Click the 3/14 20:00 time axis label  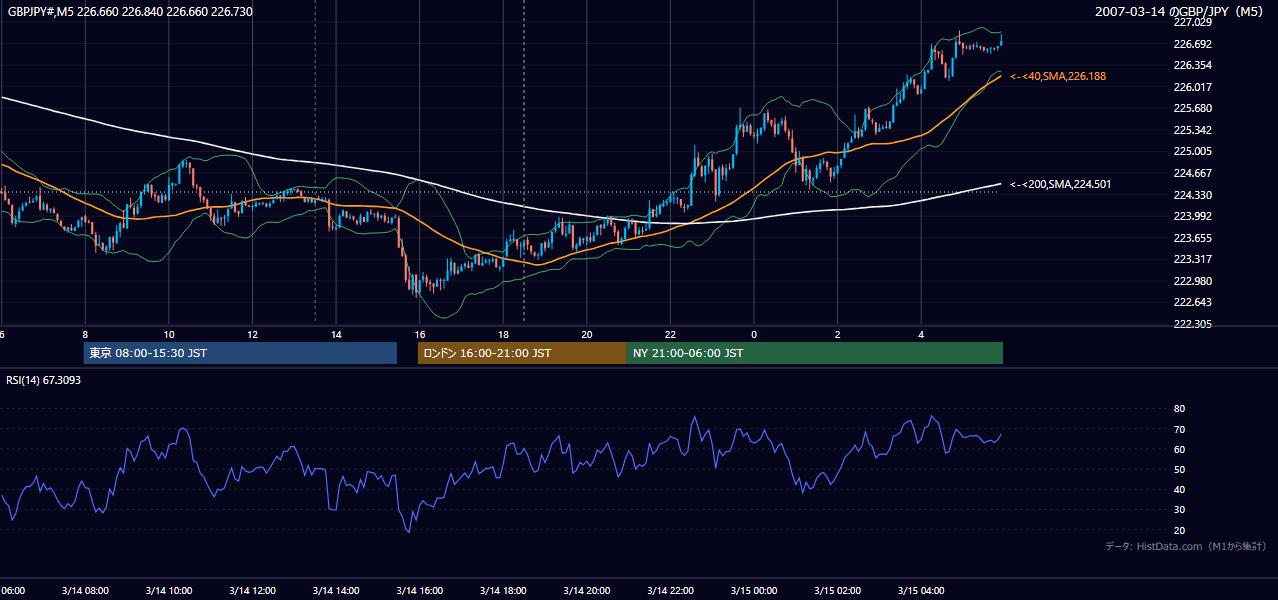click(587, 591)
